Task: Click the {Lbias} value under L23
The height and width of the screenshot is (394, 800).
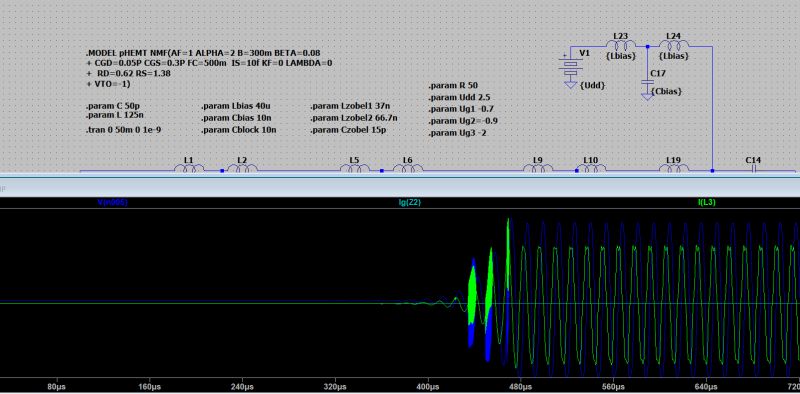Action: 621,56
